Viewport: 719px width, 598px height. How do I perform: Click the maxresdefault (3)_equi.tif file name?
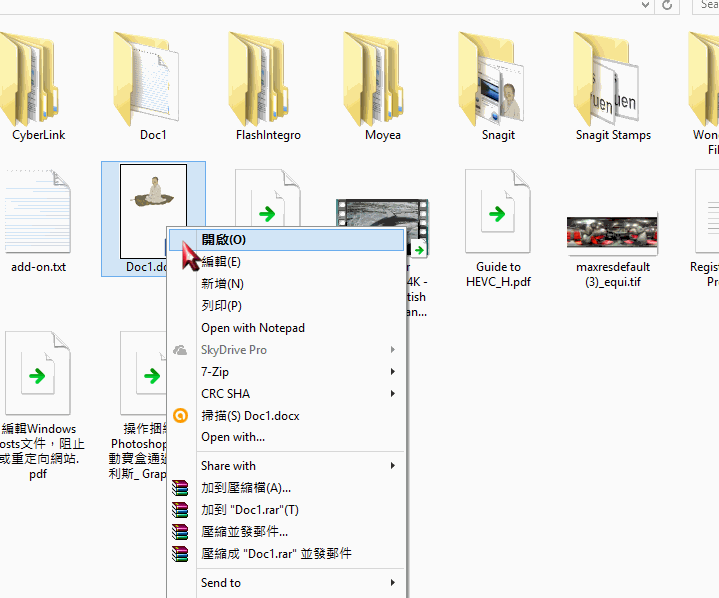coord(613,274)
